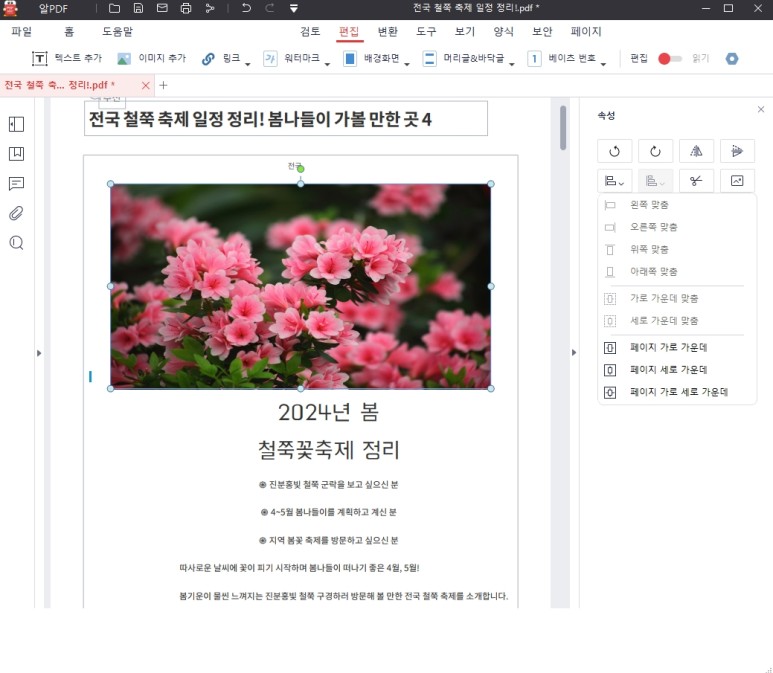Viewport: 773px width, 673px height.
Task: Click the document vertical scrollbar thumb
Action: pos(562,127)
